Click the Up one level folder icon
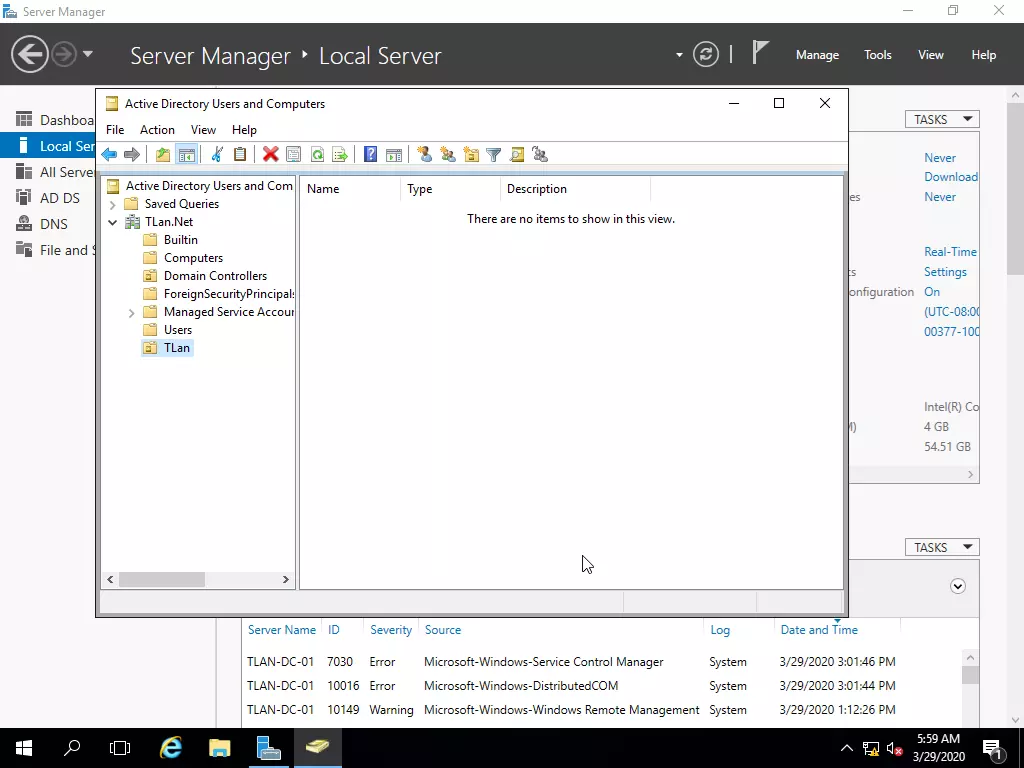This screenshot has height=768, width=1024. pos(163,155)
